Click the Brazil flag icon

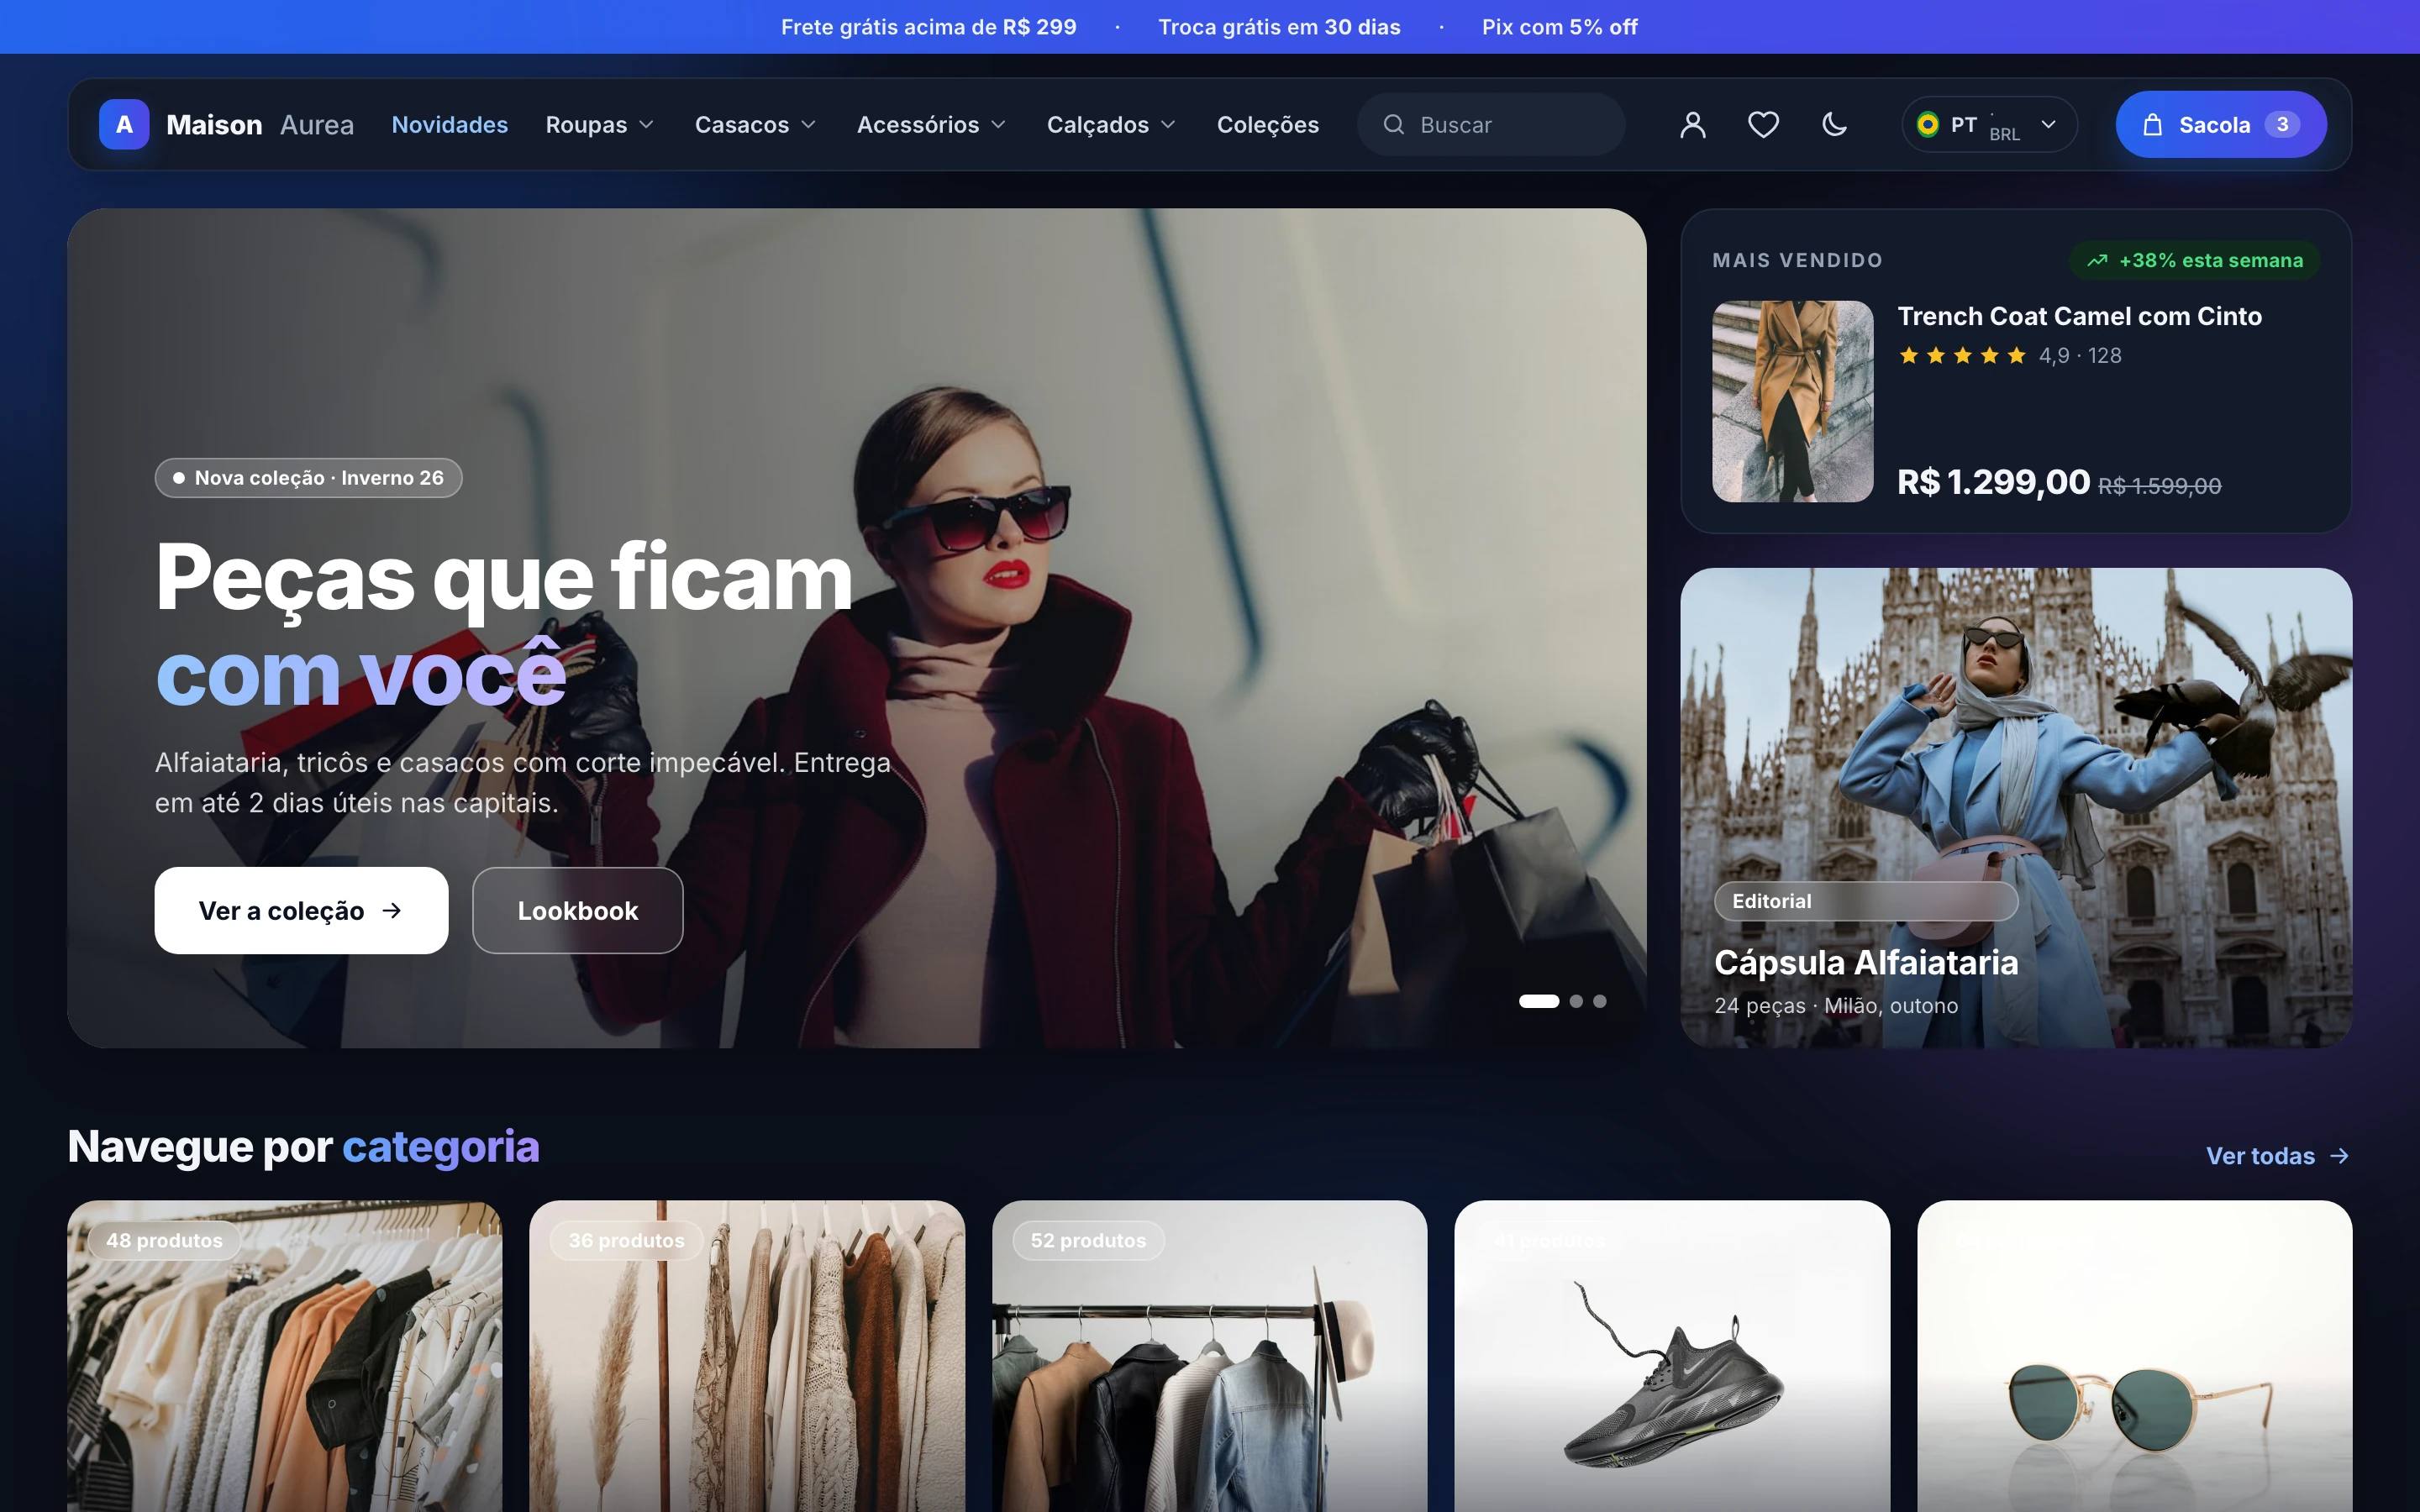1927,125
